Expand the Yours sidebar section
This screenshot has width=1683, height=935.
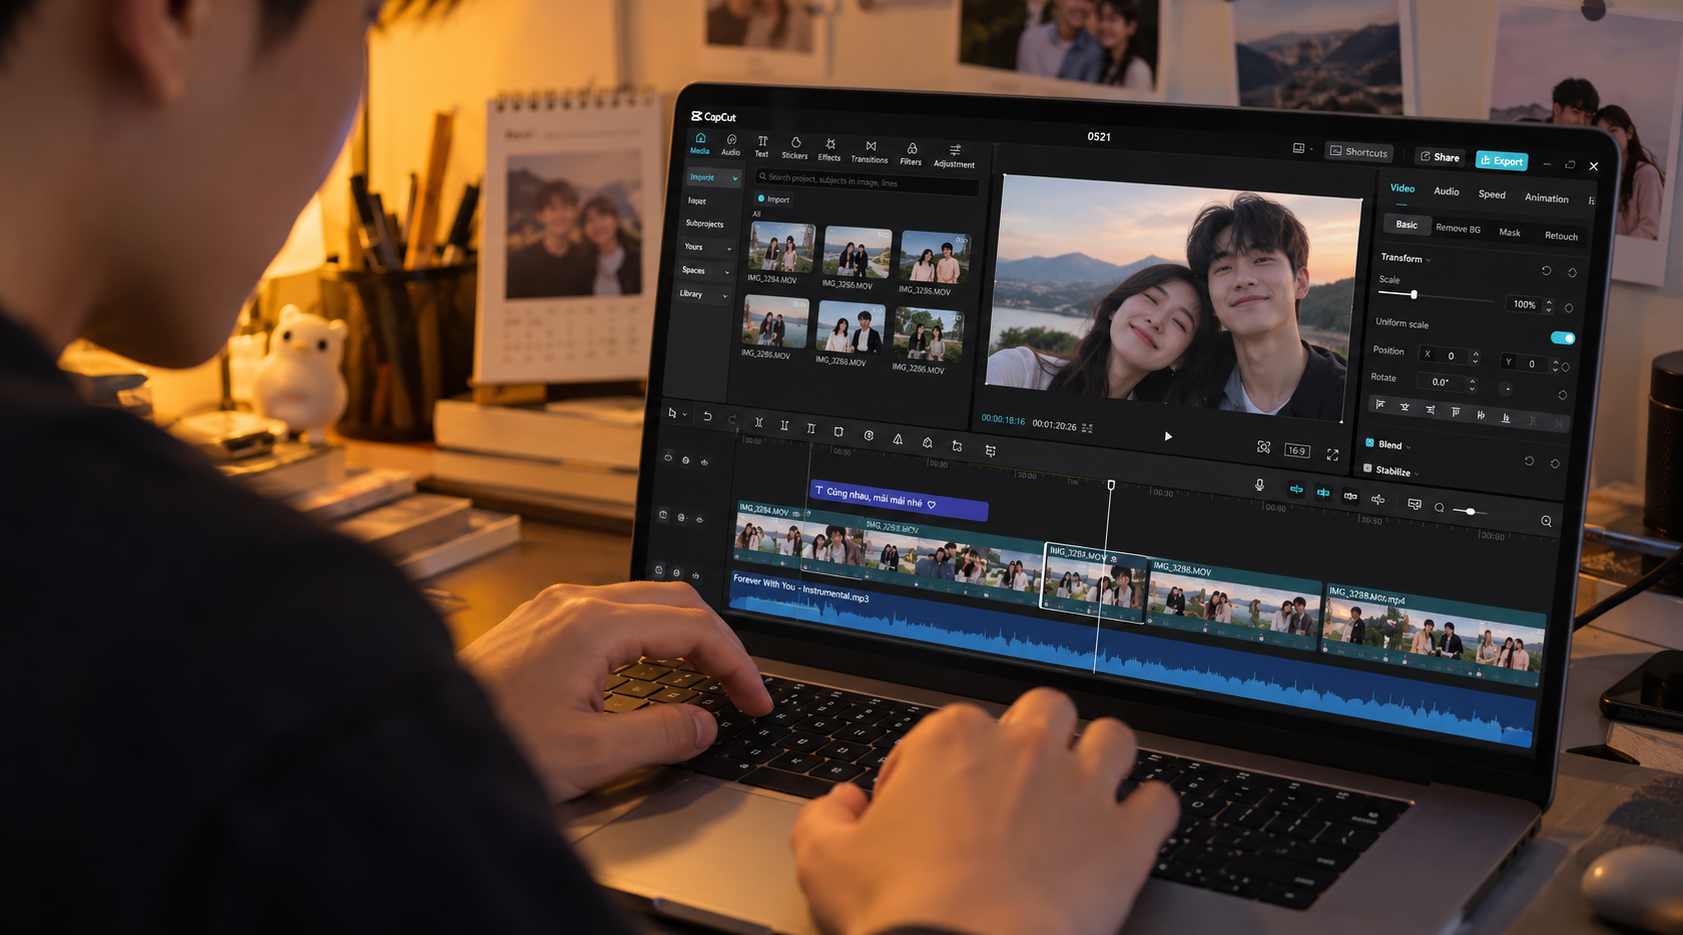click(x=707, y=247)
